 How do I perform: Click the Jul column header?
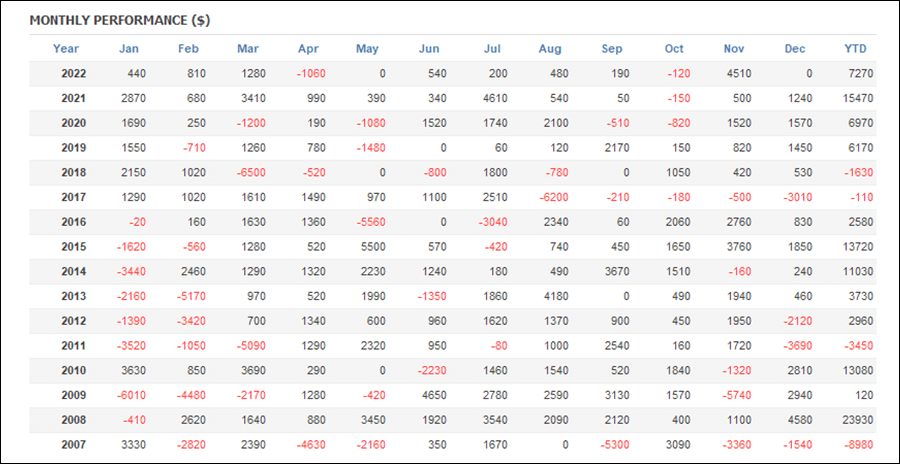click(492, 49)
